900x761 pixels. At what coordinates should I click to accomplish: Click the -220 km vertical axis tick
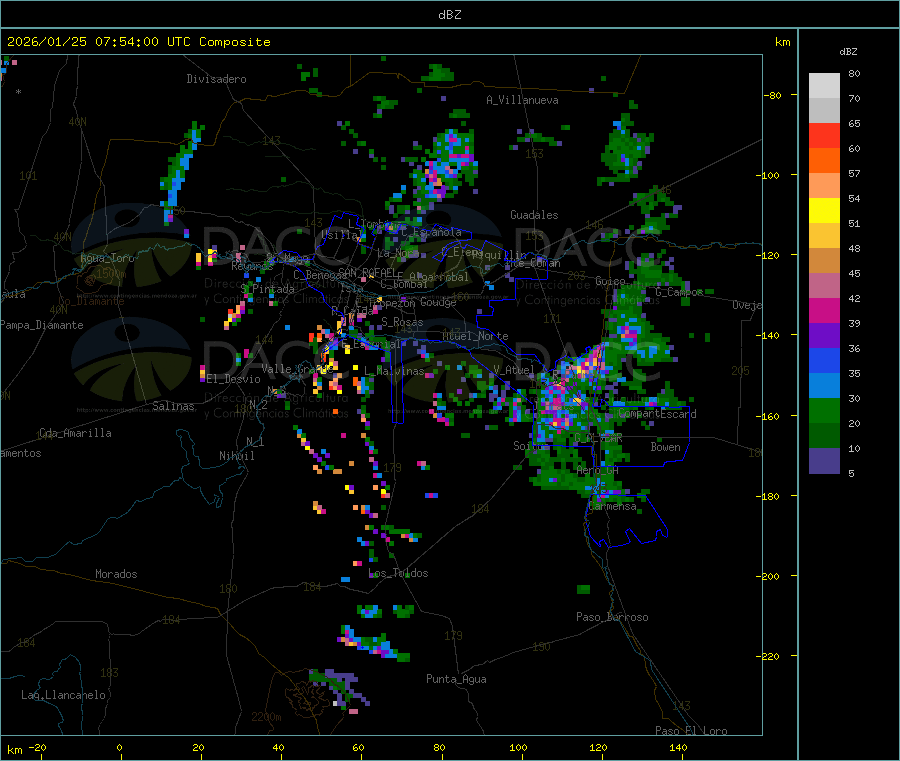[770, 656]
